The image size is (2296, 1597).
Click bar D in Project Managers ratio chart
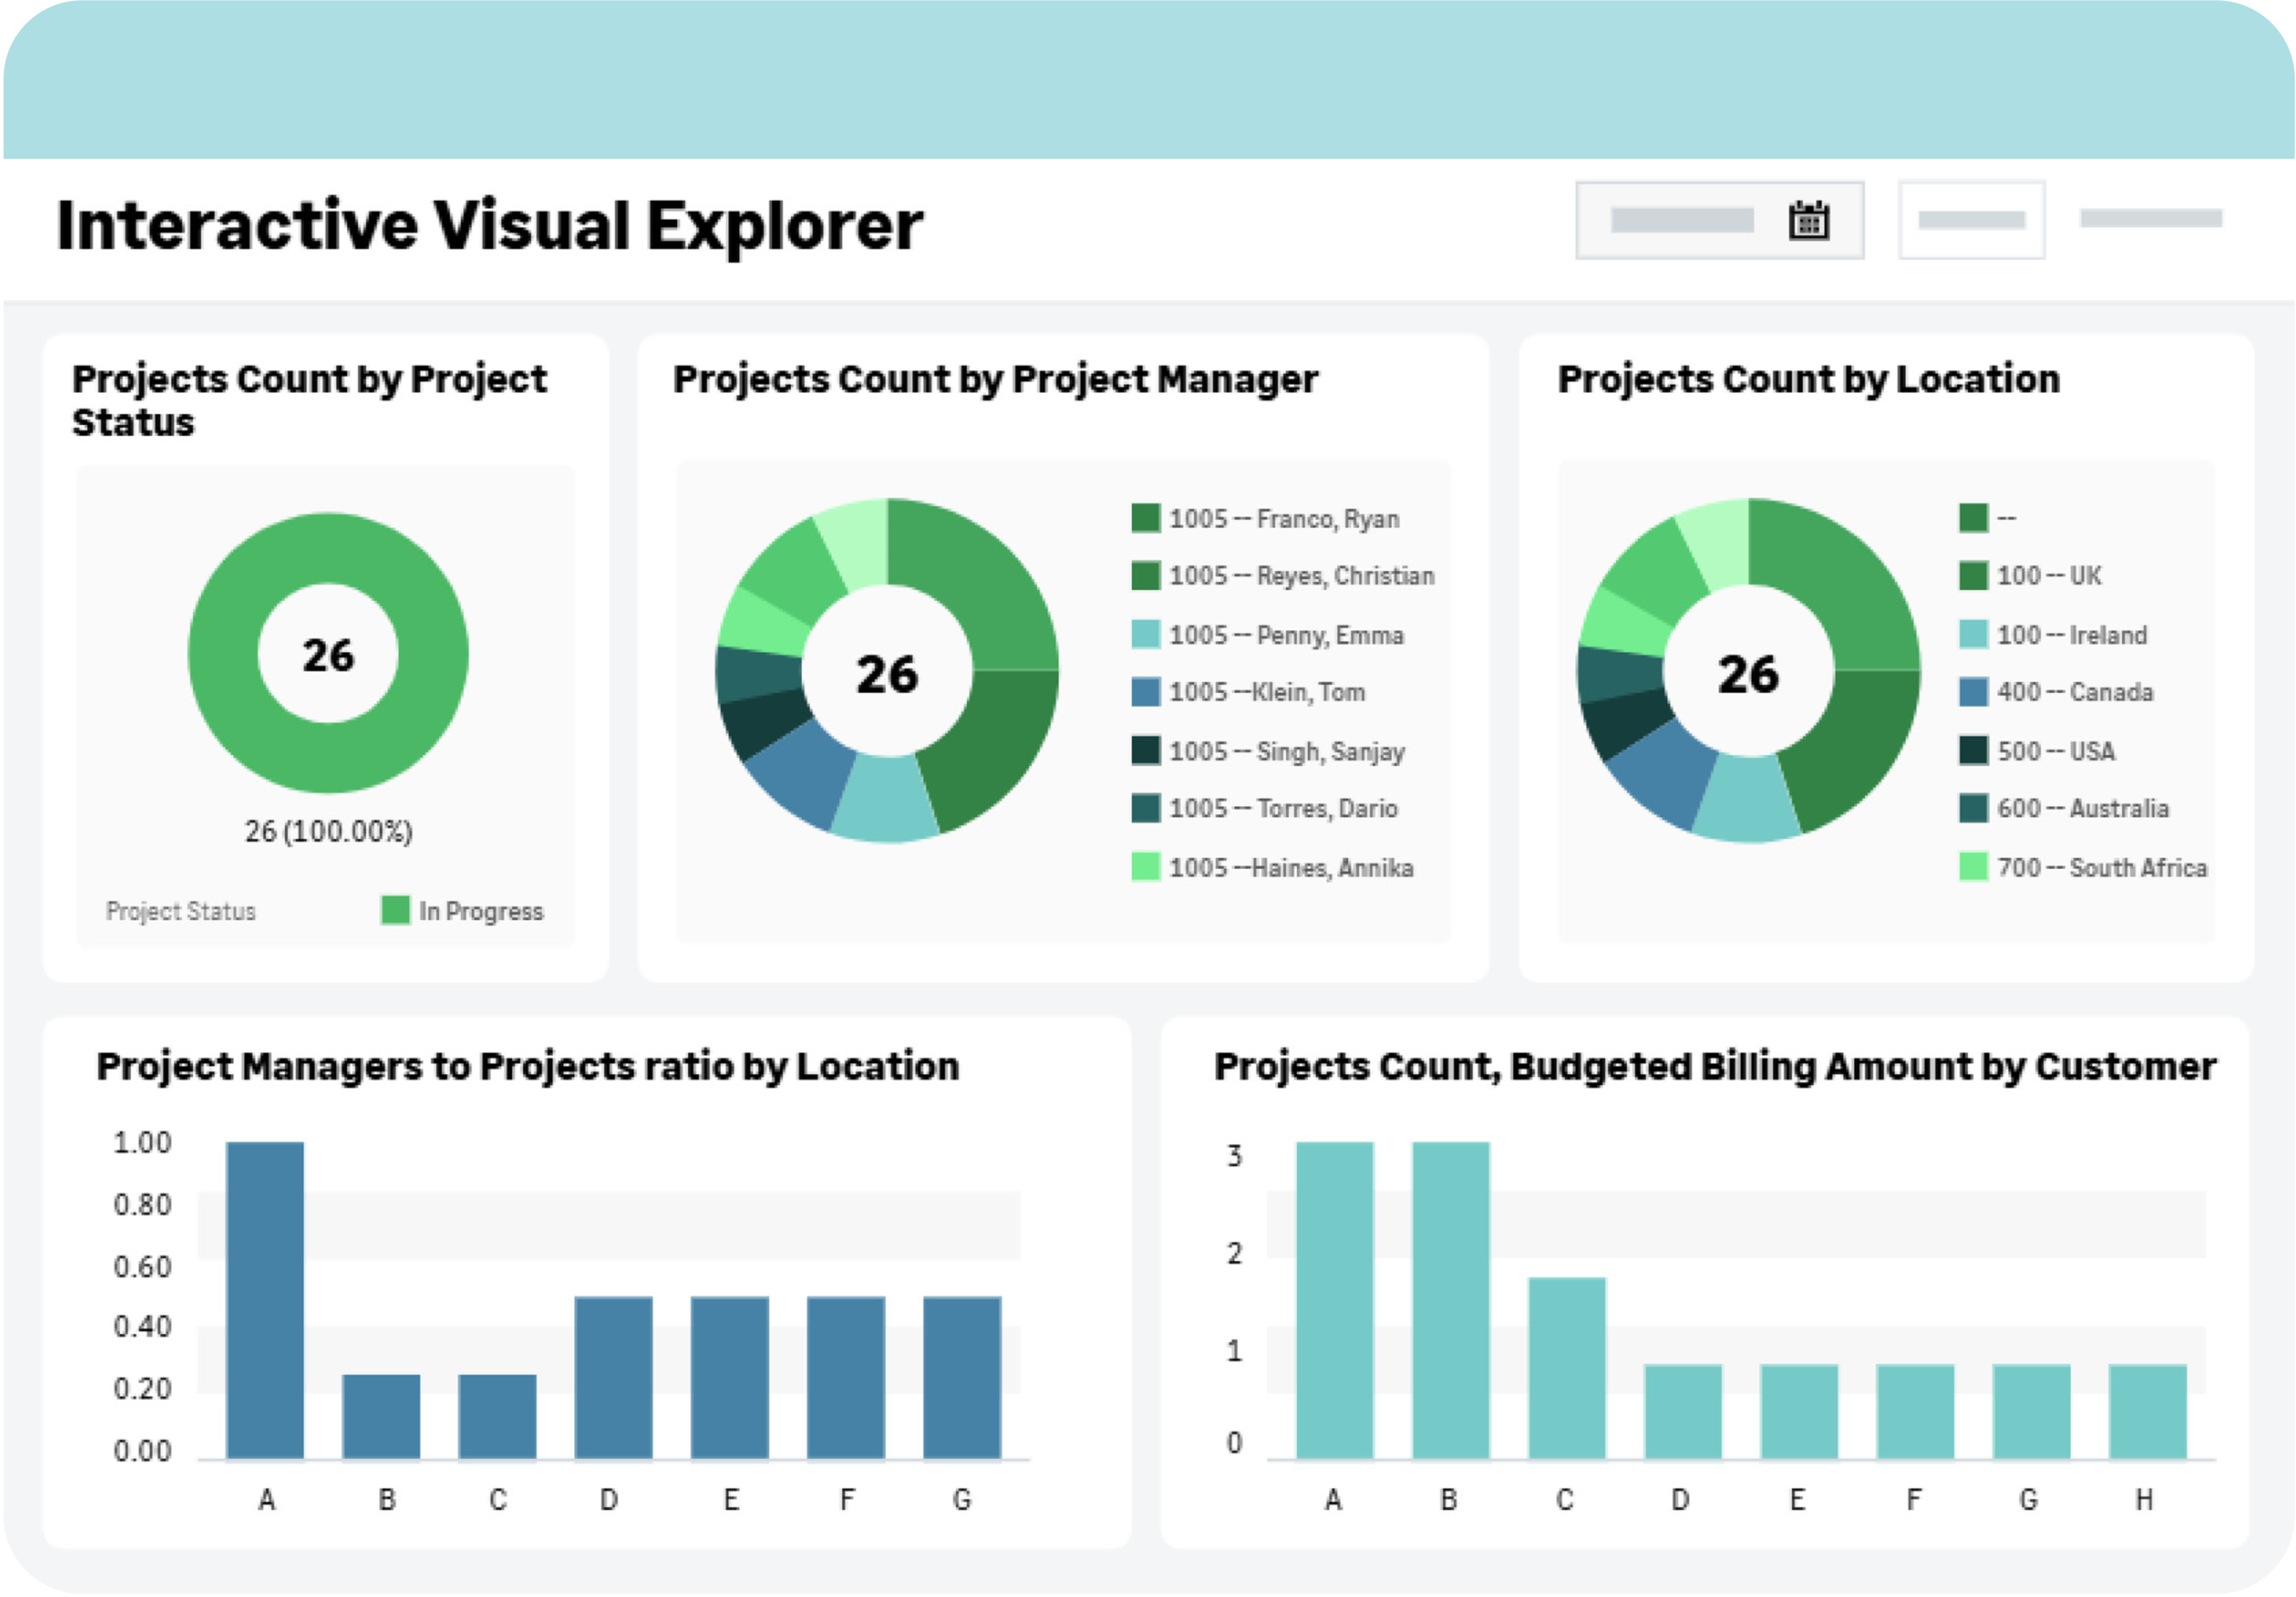(613, 1378)
